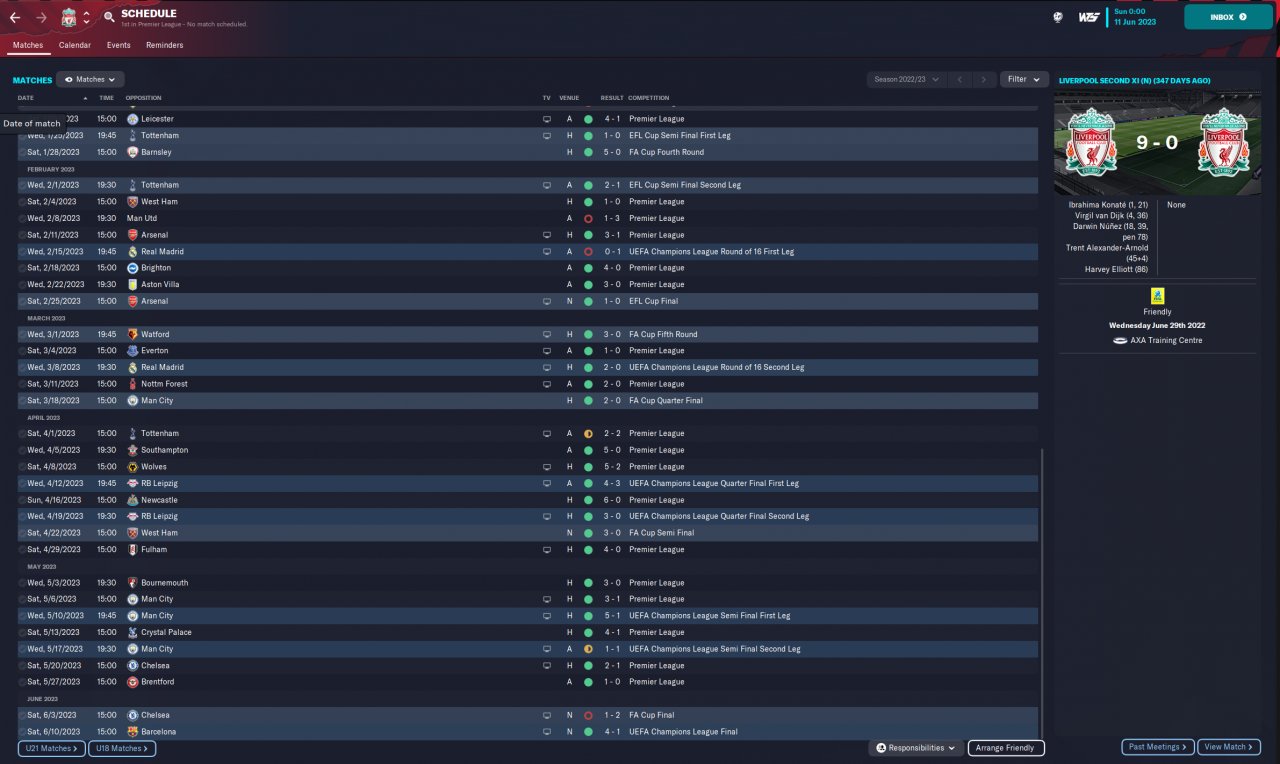This screenshot has width=1280, height=764.
Task: Click the TV icon on the Barcelona row
Action: [547, 732]
